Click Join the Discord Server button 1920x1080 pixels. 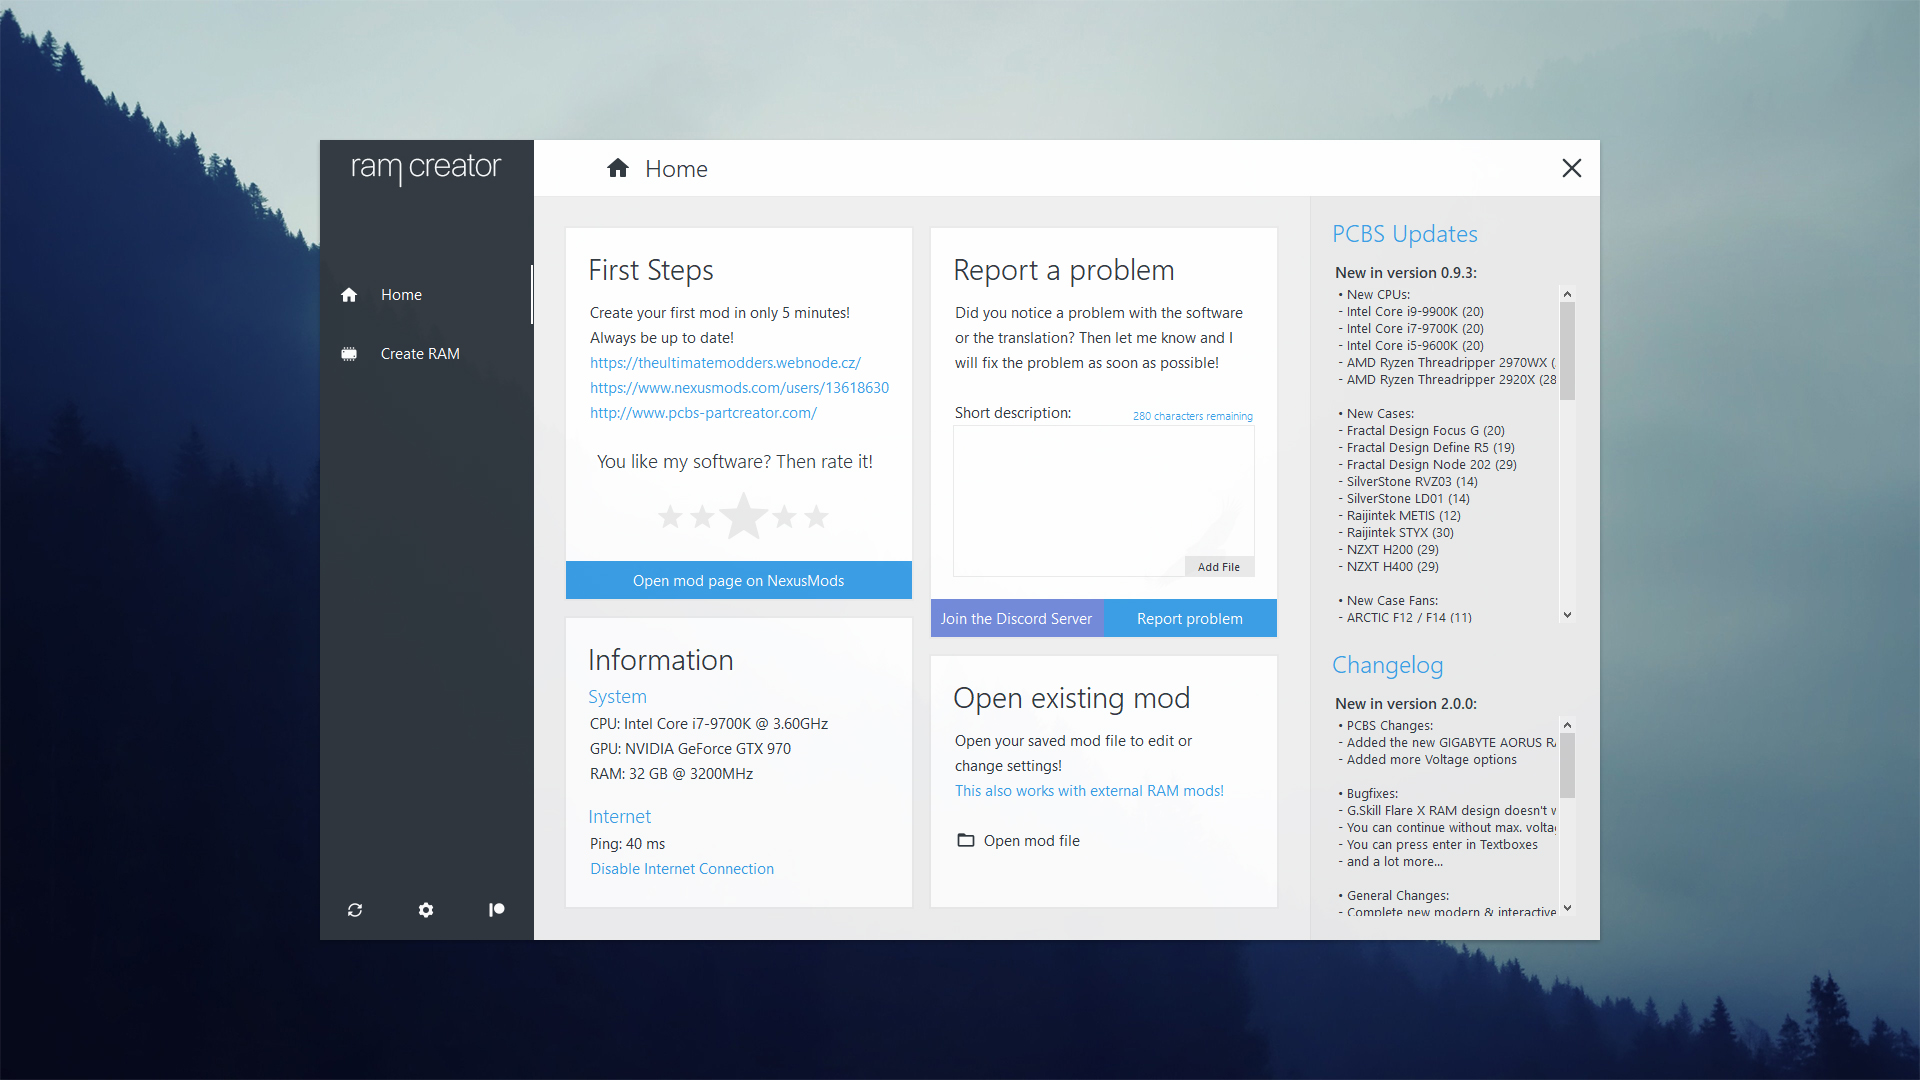(x=1016, y=619)
